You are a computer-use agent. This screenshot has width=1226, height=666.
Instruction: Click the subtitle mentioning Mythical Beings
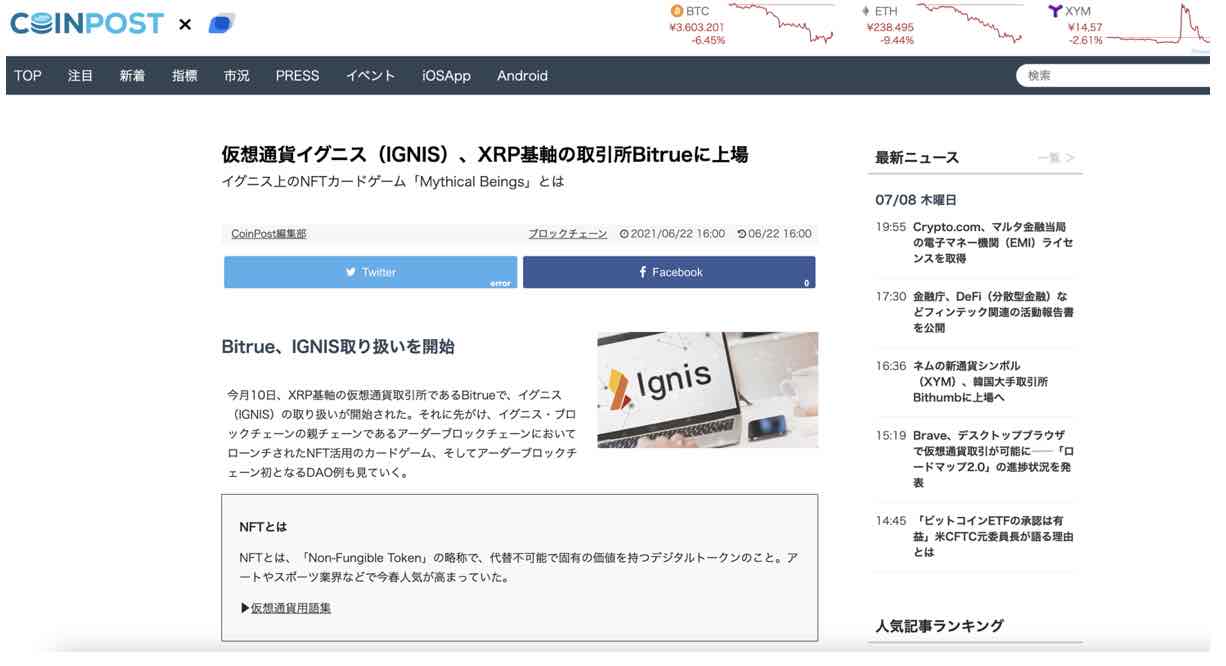point(393,182)
